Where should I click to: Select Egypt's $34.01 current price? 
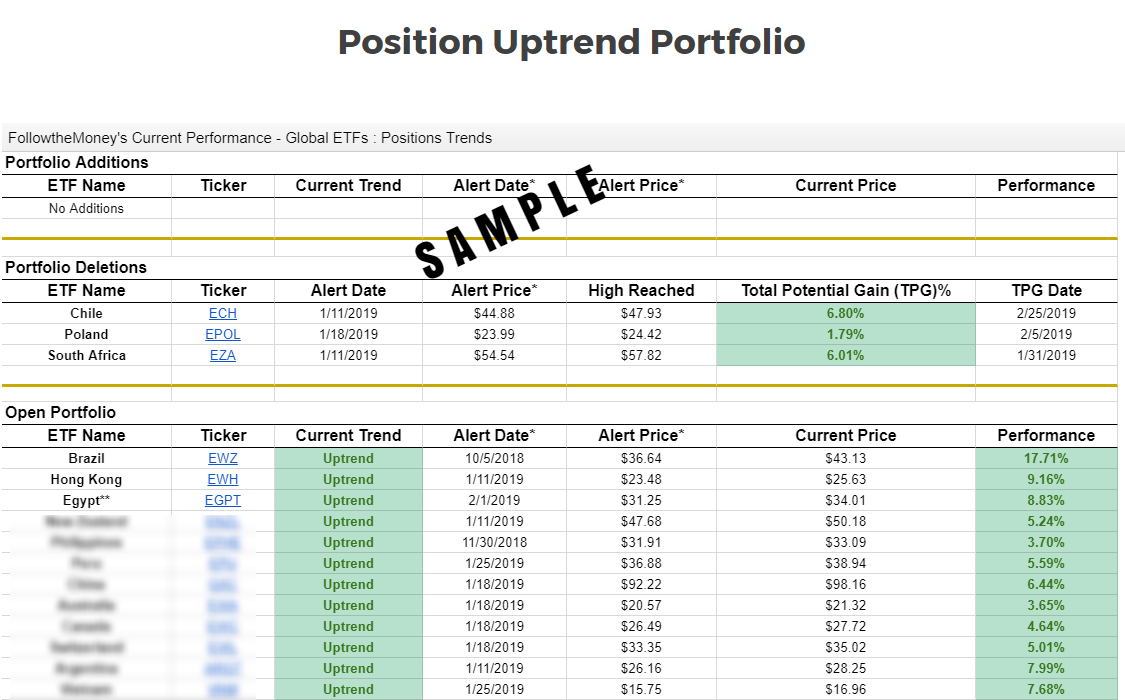[x=845, y=500]
